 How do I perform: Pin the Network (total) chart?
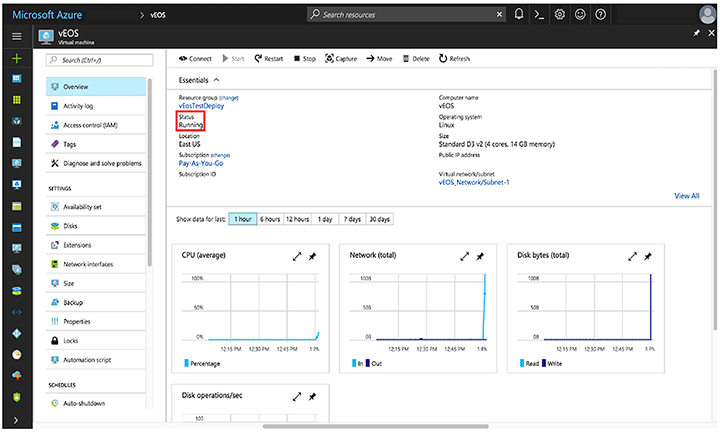(480, 257)
